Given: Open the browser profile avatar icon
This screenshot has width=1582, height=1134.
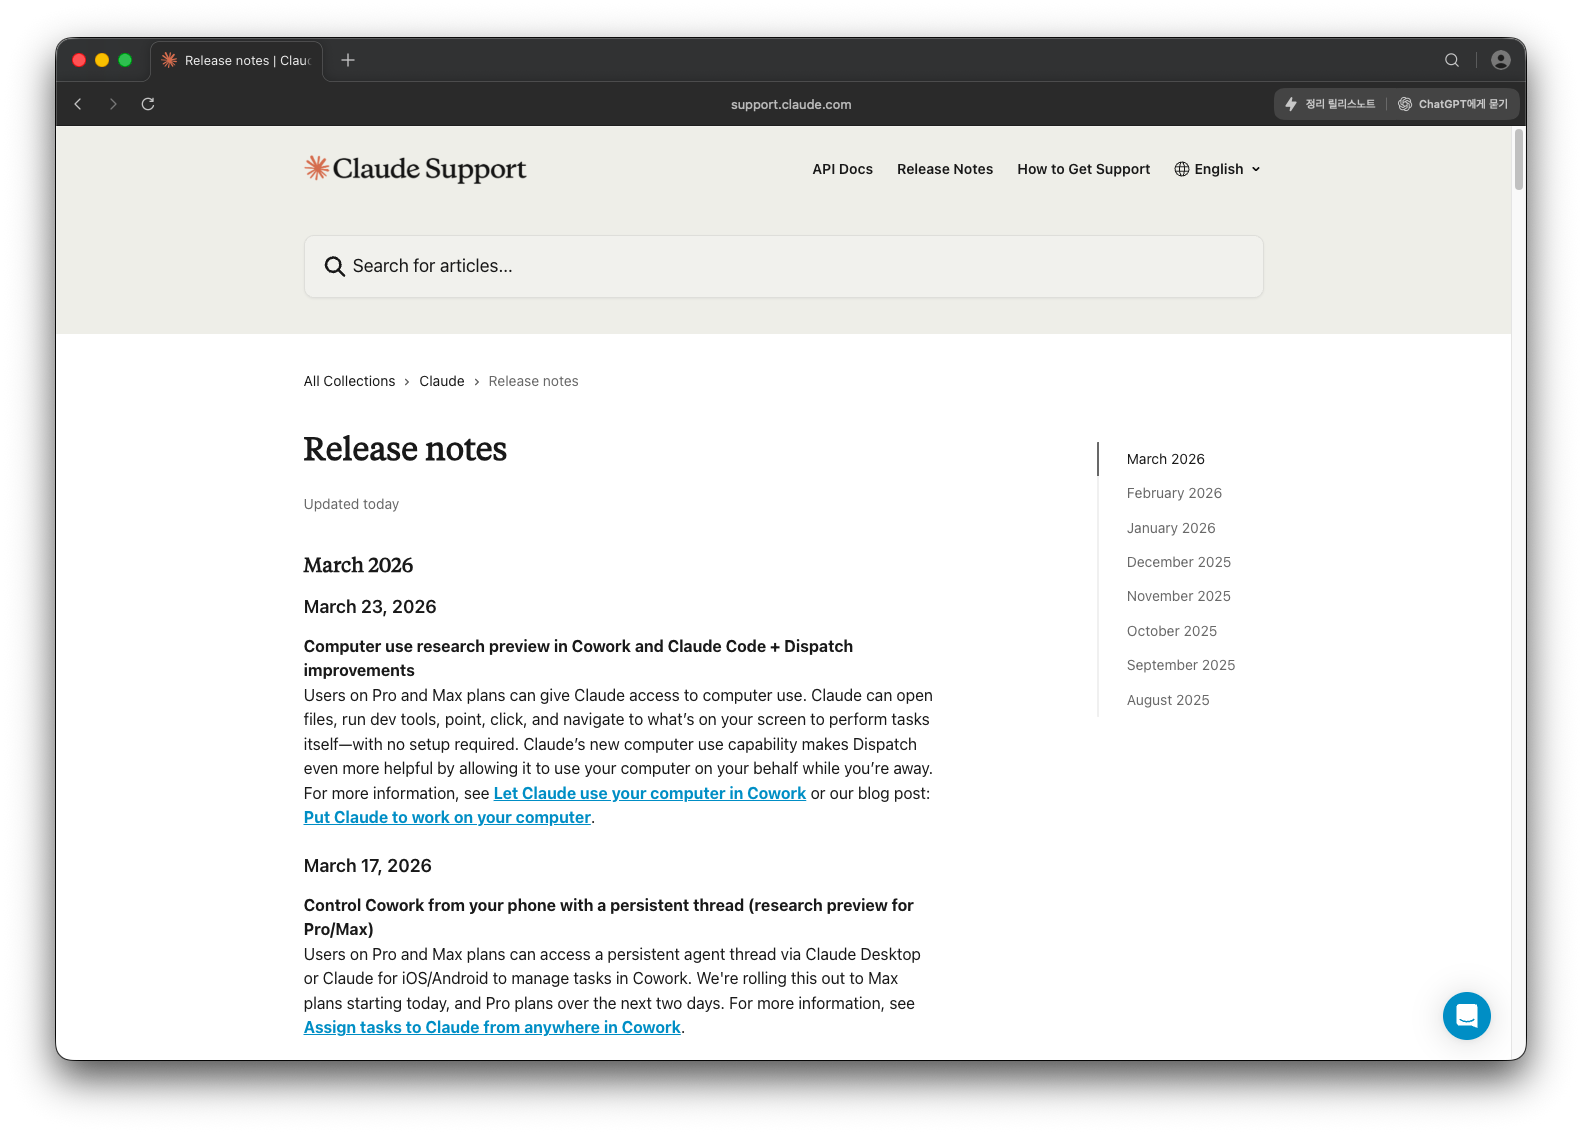Looking at the screenshot, I should (x=1501, y=60).
